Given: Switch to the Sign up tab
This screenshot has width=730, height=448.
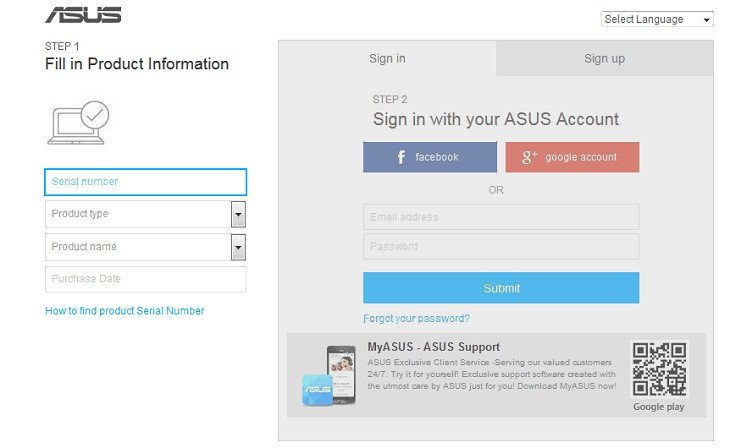Looking at the screenshot, I should click(x=604, y=59).
